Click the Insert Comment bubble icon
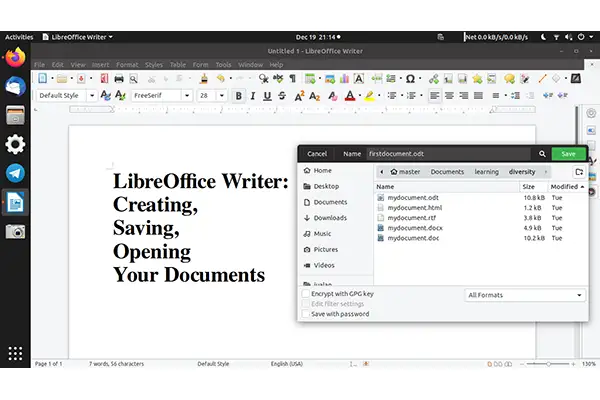The height and width of the screenshot is (400, 600). 509,79
